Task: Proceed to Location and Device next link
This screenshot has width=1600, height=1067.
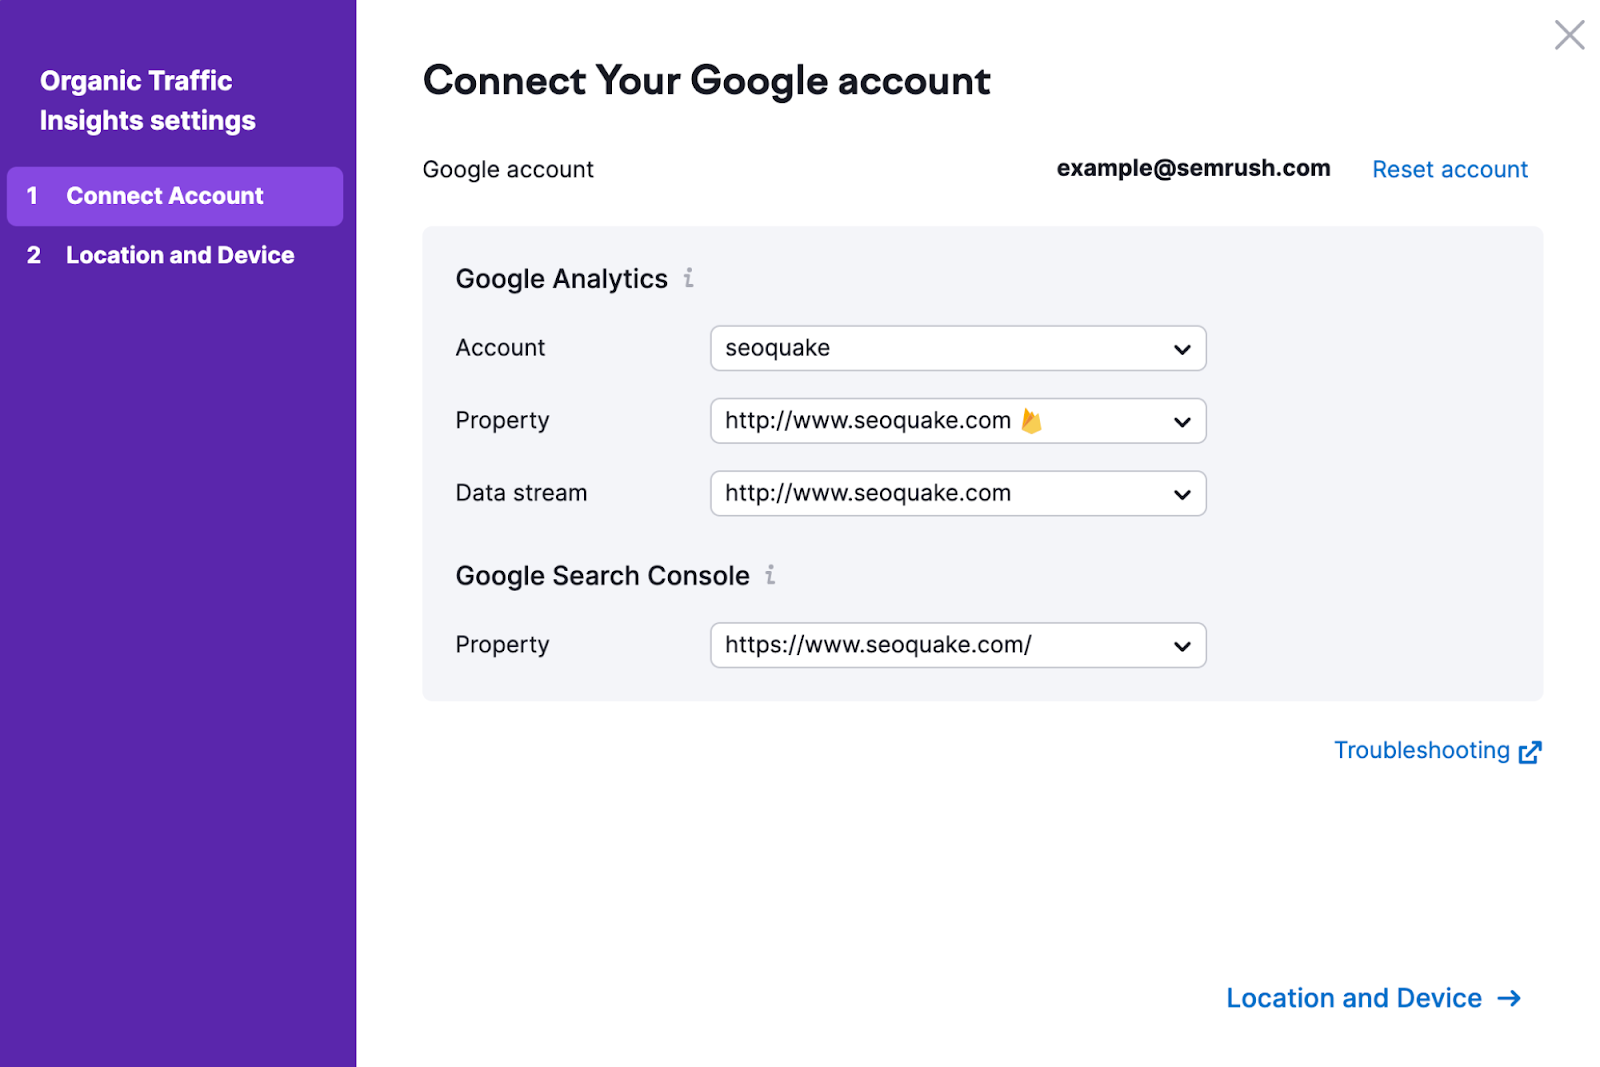Action: point(1373,998)
